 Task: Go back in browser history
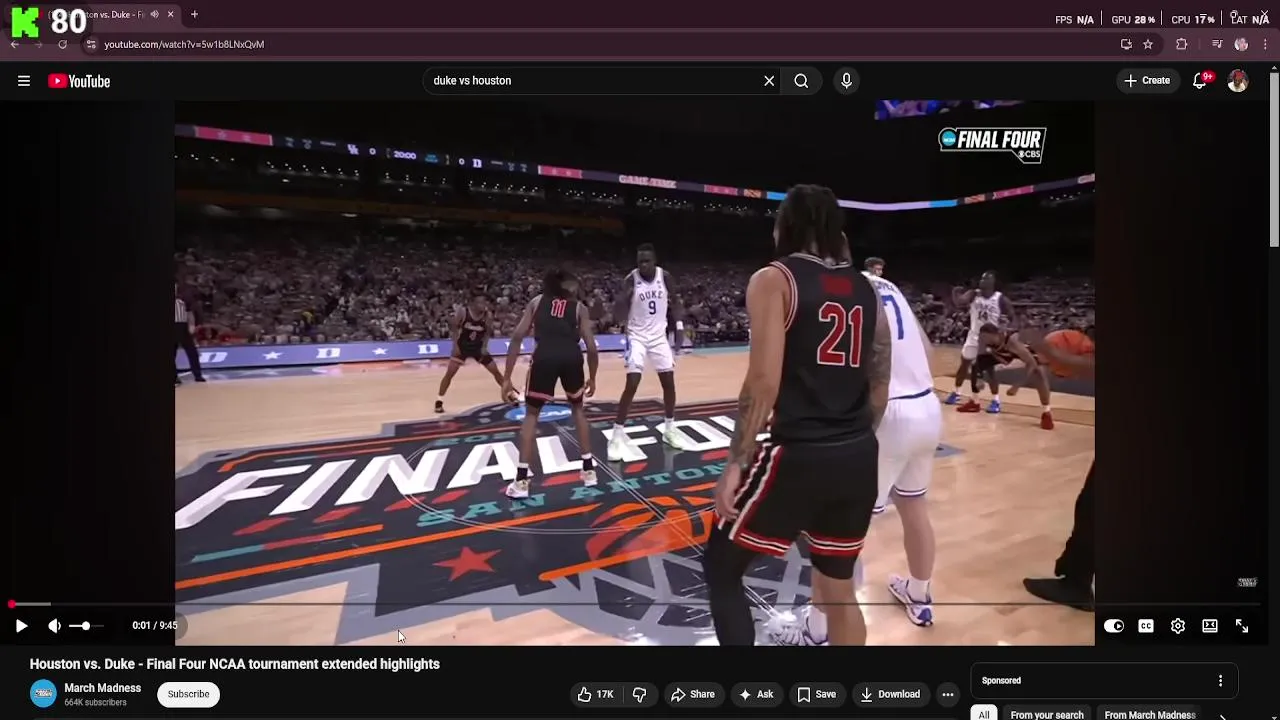tap(15, 44)
